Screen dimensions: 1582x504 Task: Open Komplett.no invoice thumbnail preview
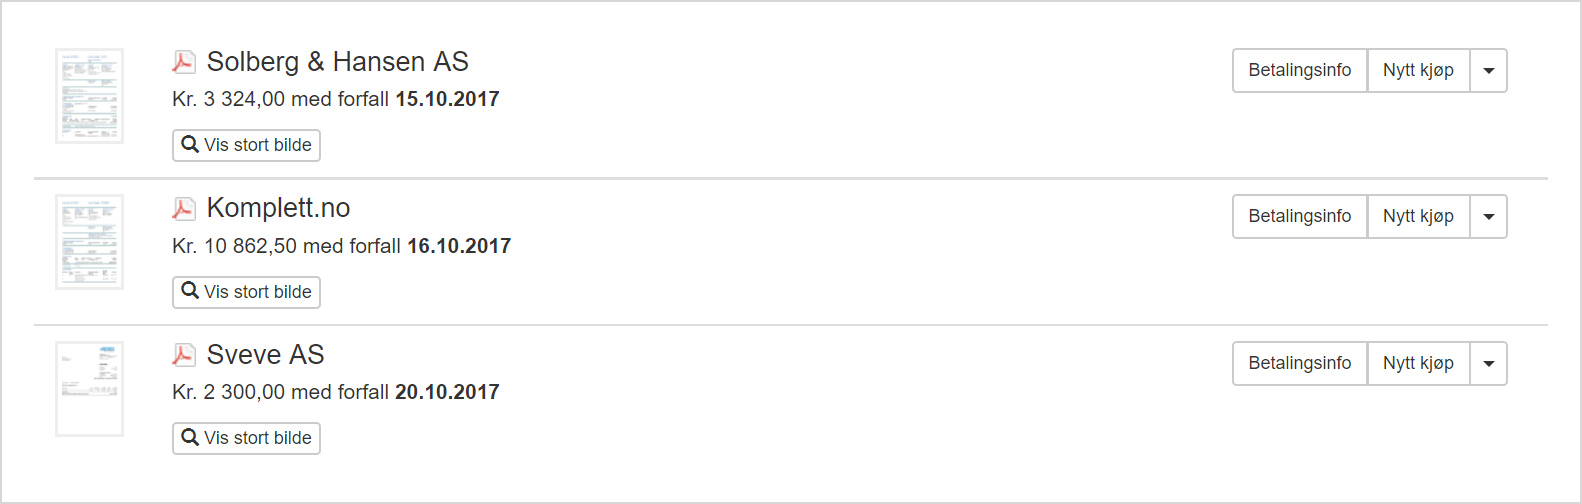tap(89, 242)
